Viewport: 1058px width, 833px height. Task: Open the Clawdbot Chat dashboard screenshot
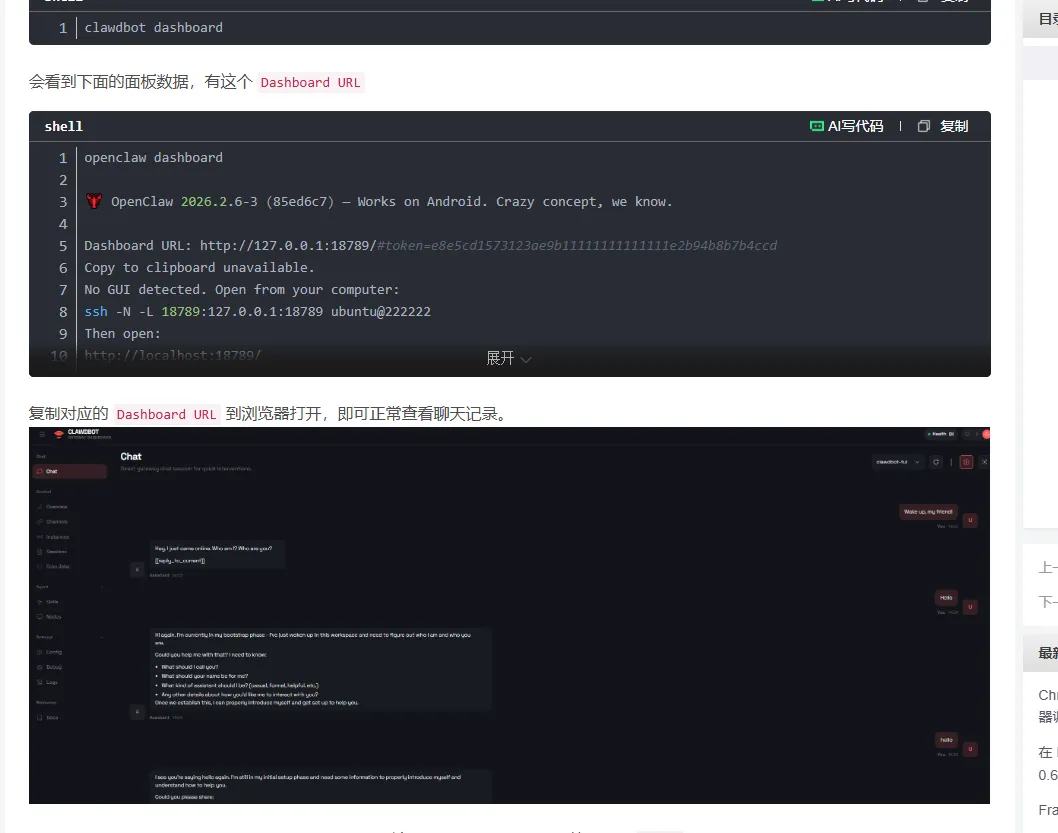pyautogui.click(x=509, y=615)
